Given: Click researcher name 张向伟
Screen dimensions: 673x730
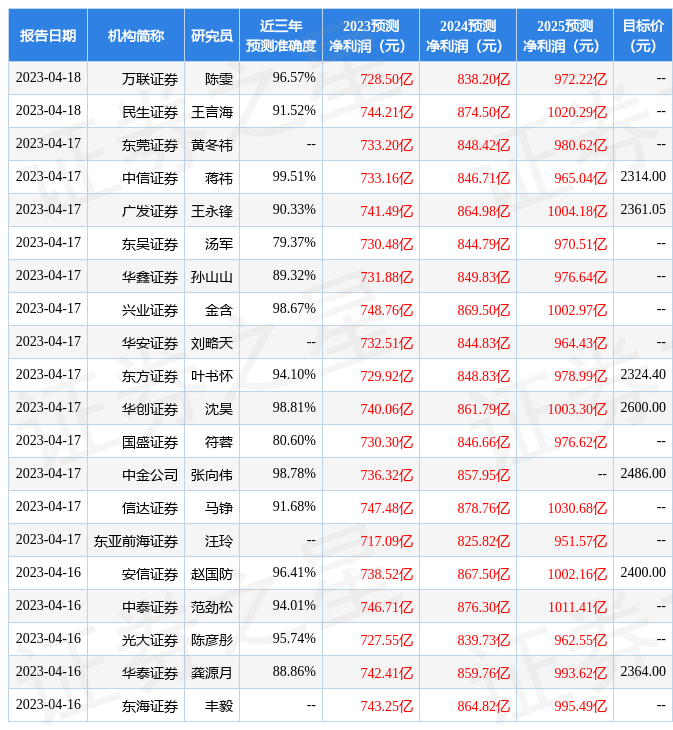Looking at the screenshot, I should pos(212,475).
